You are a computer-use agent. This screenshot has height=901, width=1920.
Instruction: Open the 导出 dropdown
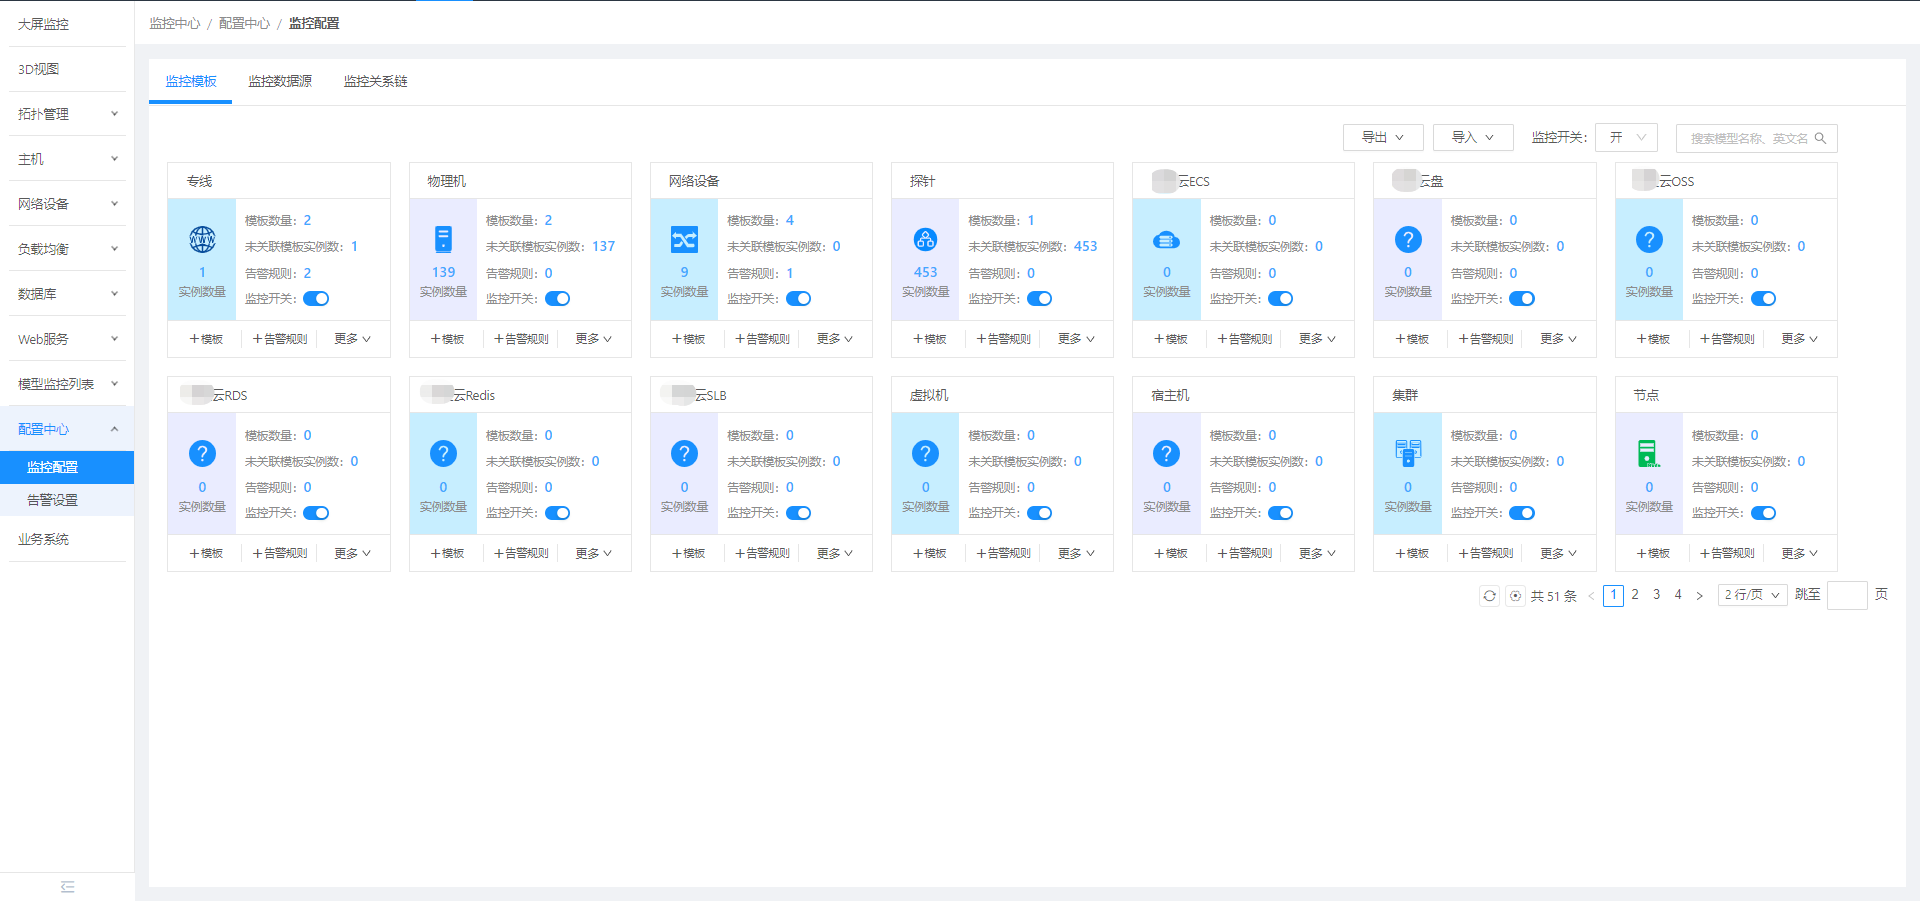(1382, 138)
